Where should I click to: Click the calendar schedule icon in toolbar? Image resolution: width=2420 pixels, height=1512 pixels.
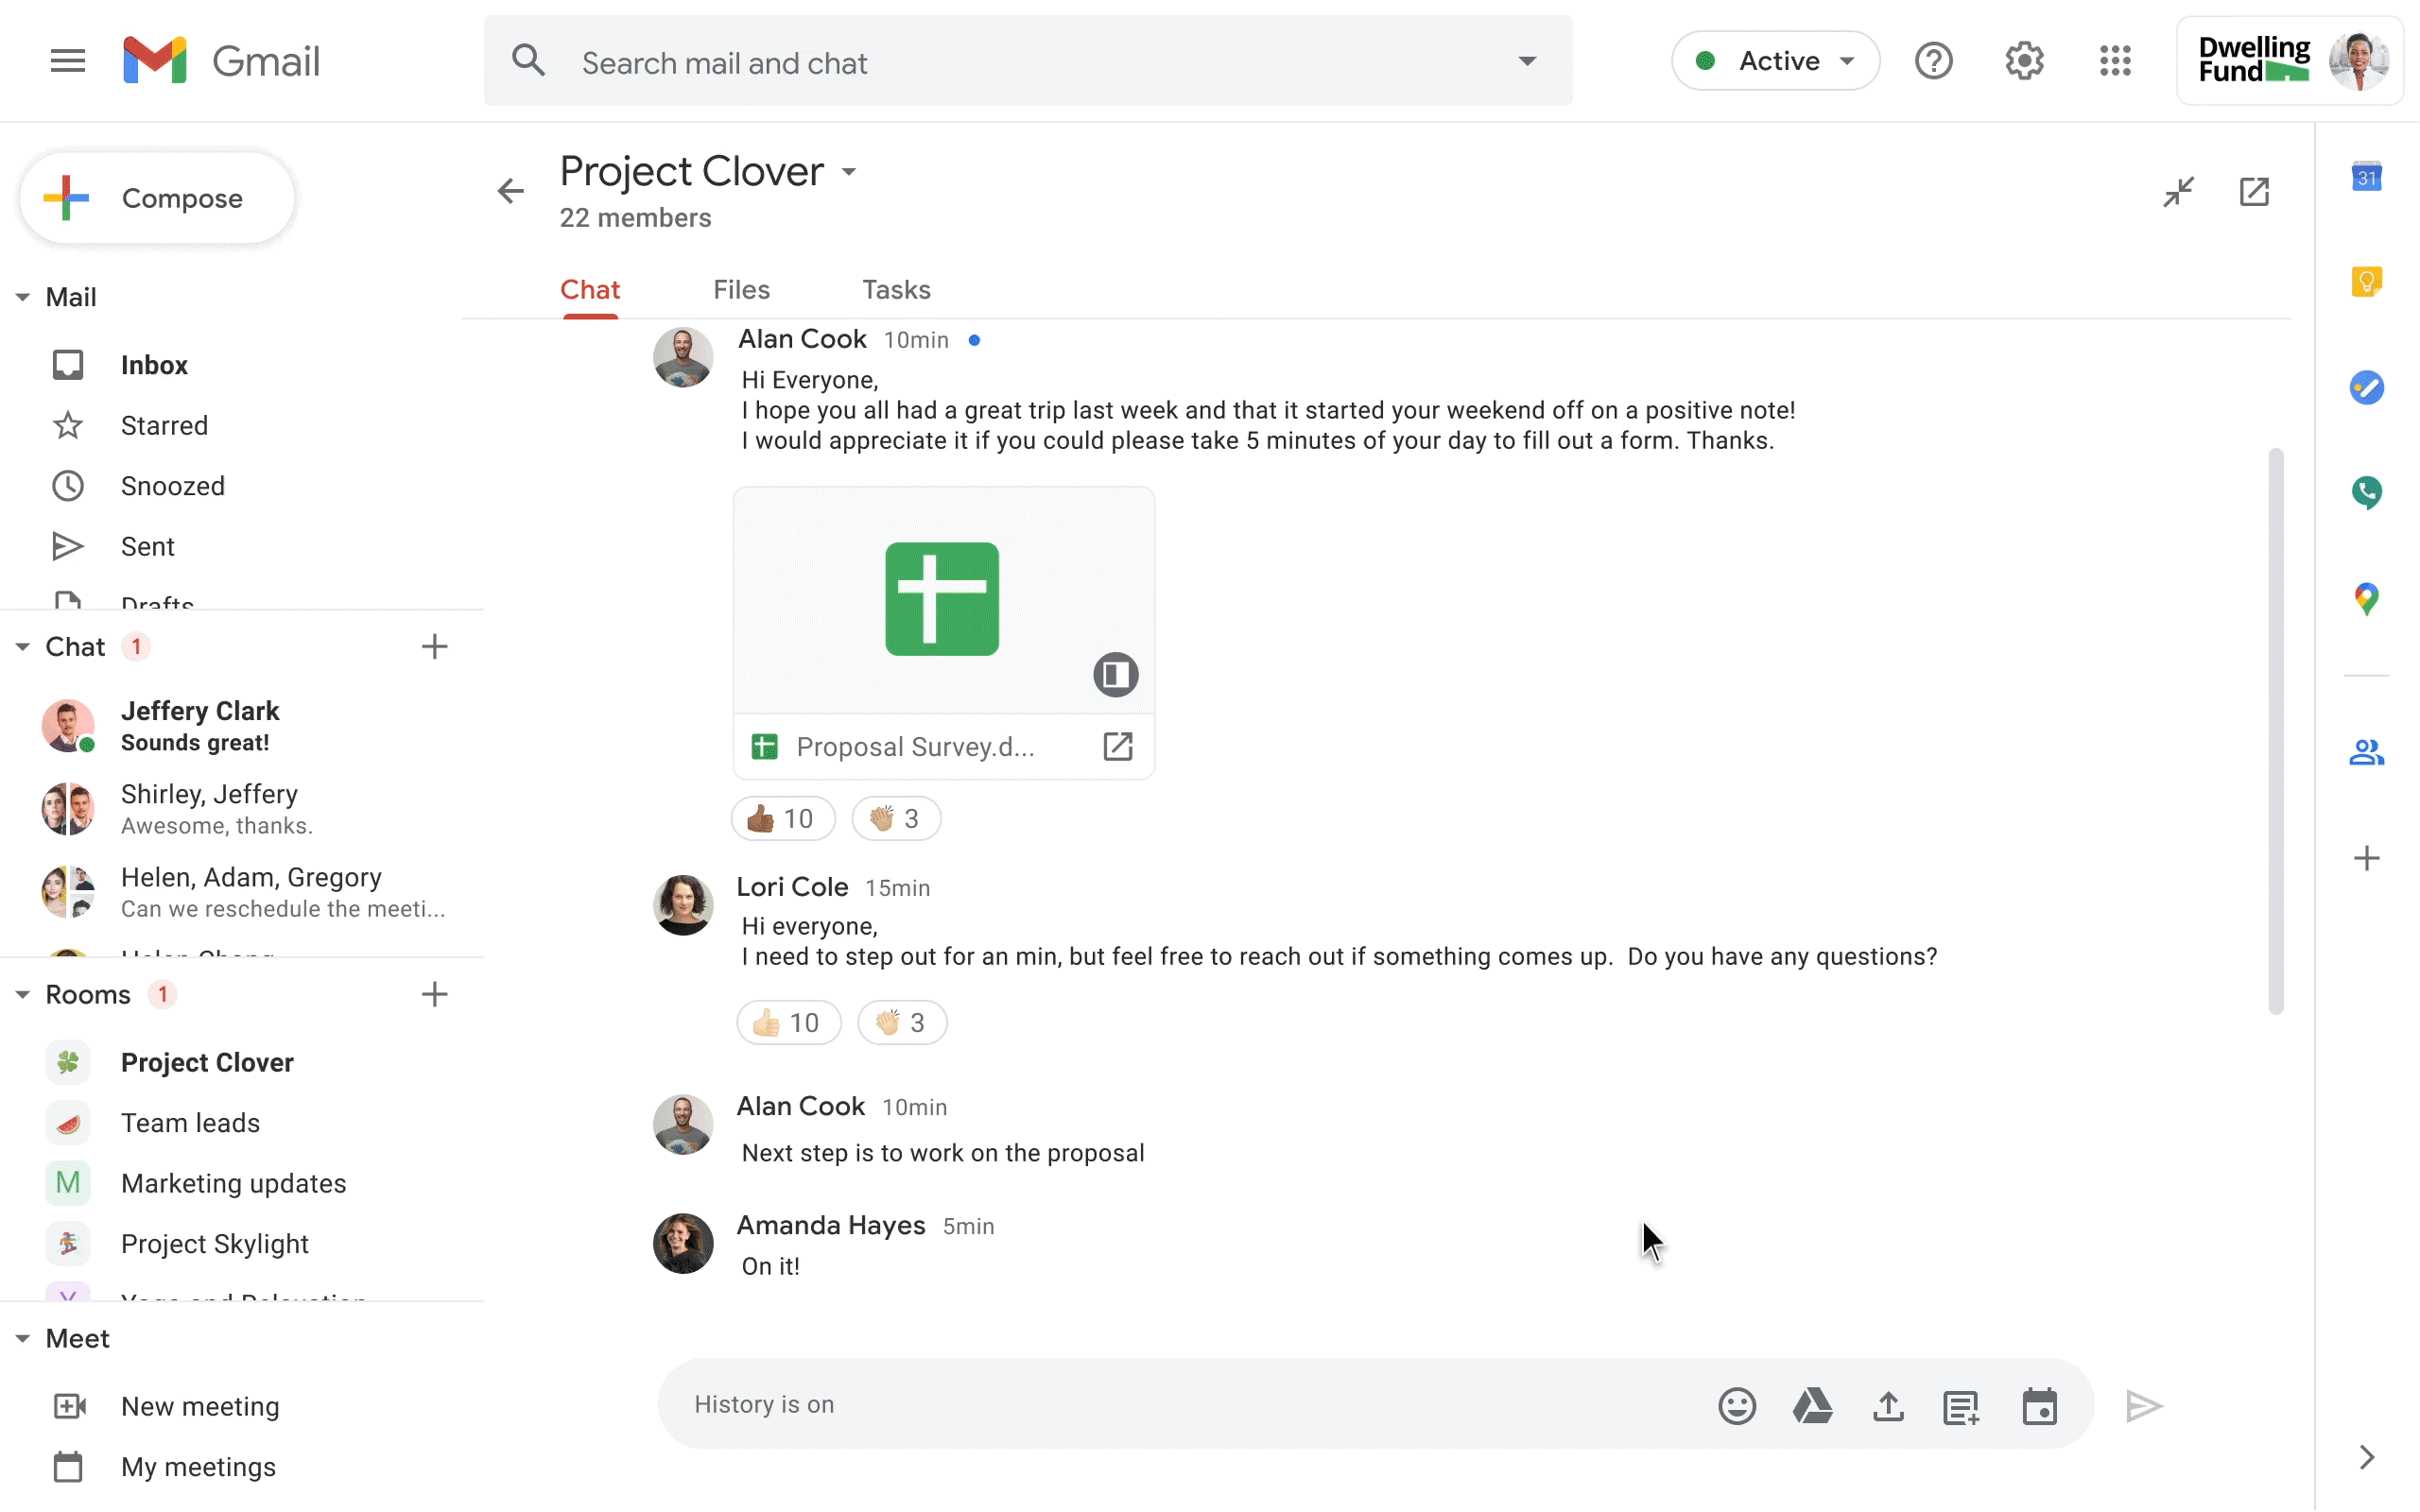coord(2040,1406)
